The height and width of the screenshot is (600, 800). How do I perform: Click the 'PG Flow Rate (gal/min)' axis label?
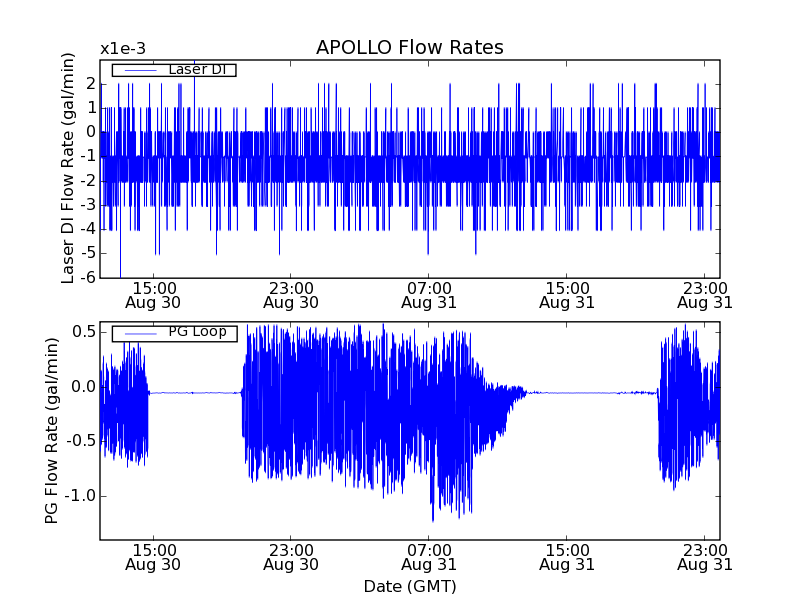point(51,430)
